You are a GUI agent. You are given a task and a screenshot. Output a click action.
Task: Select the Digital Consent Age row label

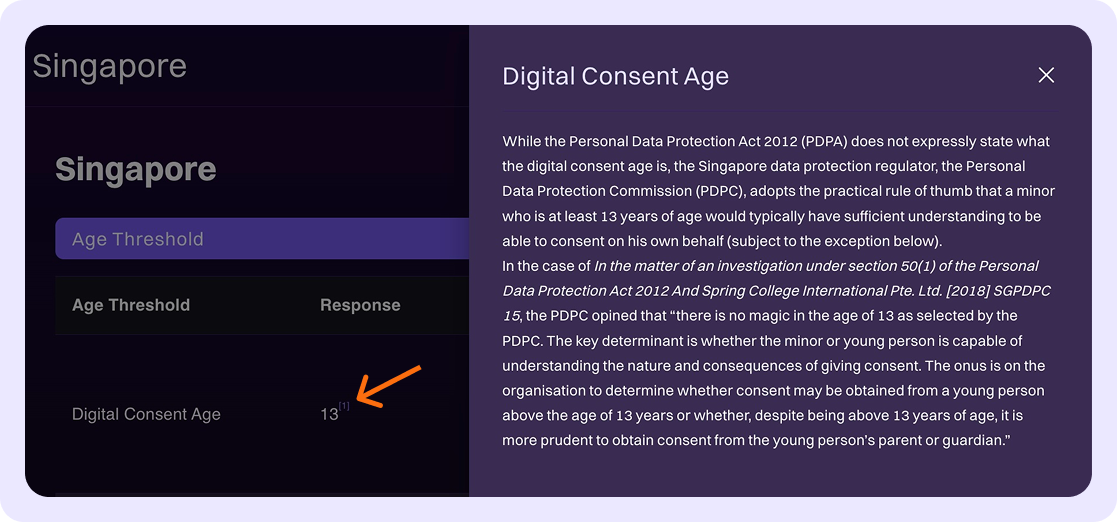(x=146, y=414)
